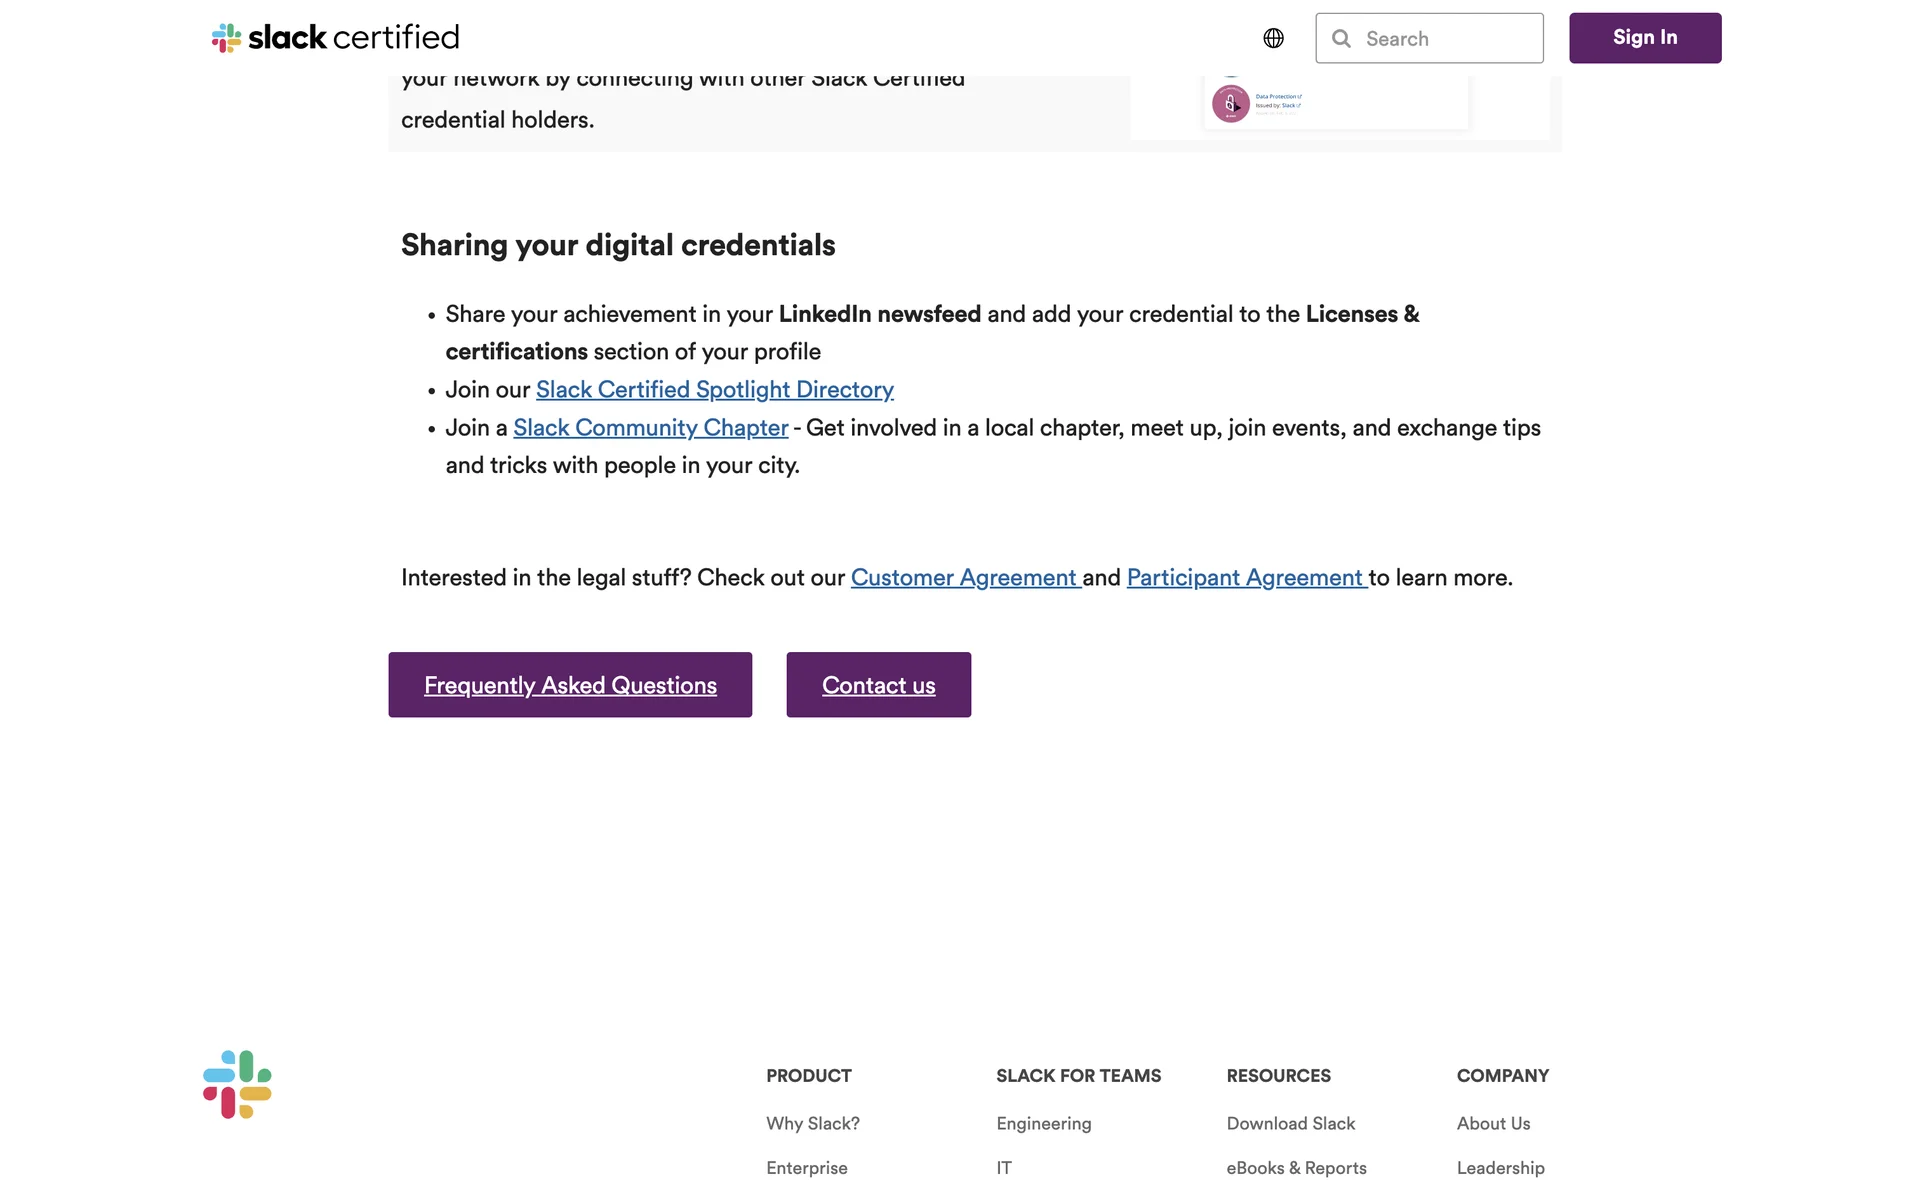Click the credential badge thumbnail image
This screenshot has height=1200, width=1920.
point(1231,103)
